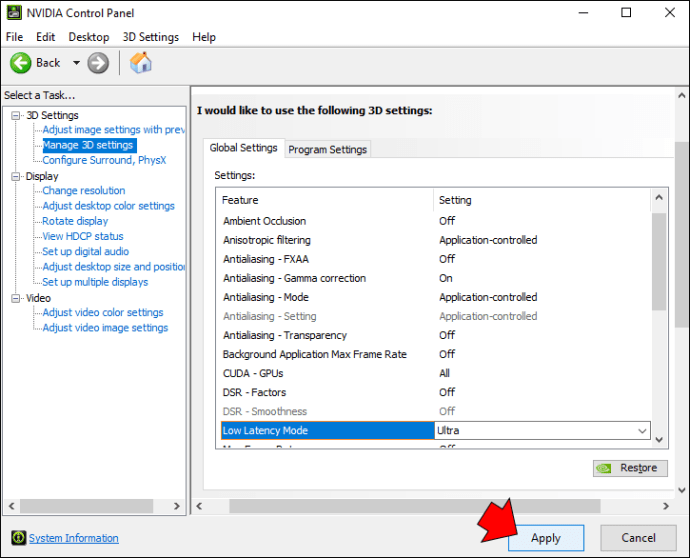The height and width of the screenshot is (558, 690).
Task: Select Background Application Max Frame Rate row
Action: (x=435, y=354)
